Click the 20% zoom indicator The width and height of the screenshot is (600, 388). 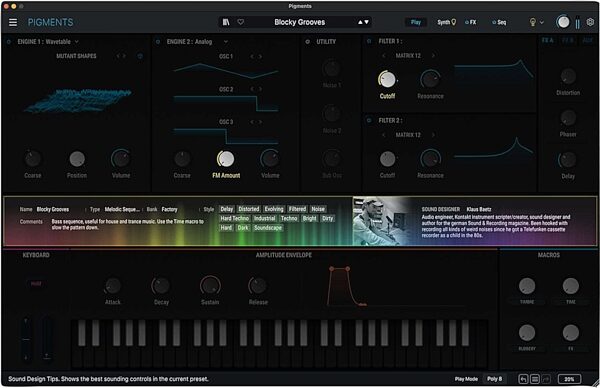pyautogui.click(x=569, y=379)
